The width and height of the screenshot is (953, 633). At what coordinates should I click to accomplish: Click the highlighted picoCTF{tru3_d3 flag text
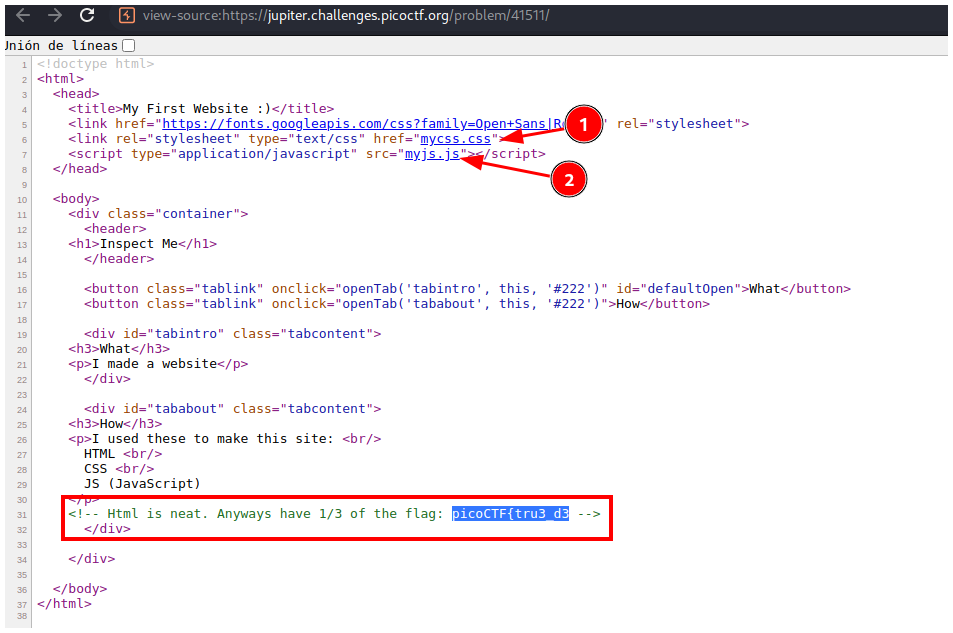pos(510,514)
